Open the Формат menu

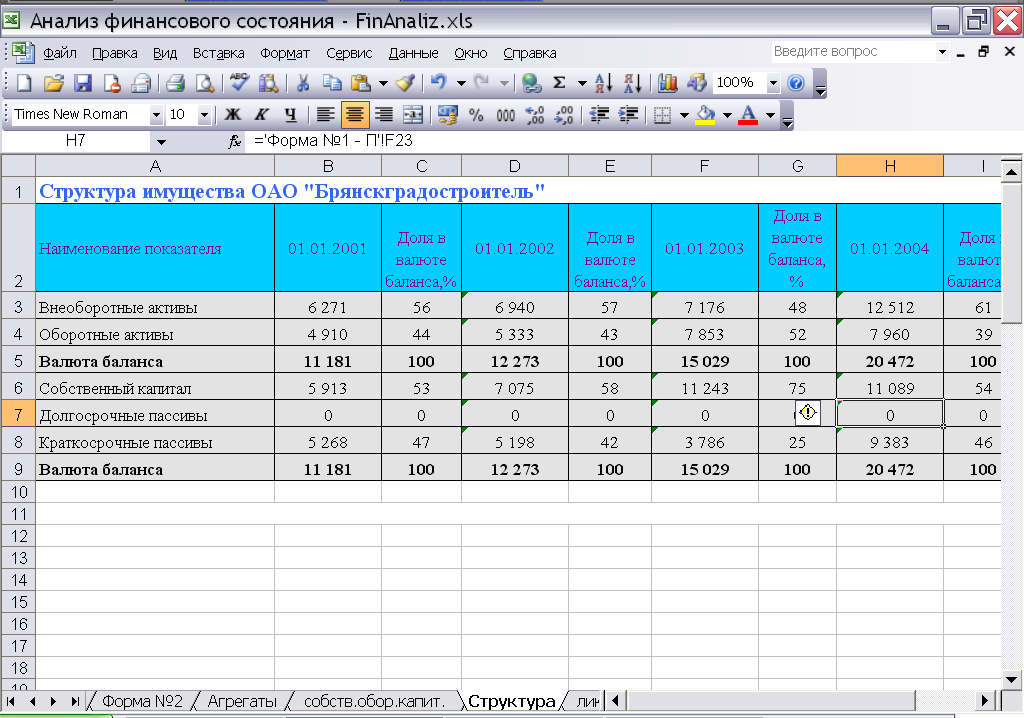pos(285,53)
